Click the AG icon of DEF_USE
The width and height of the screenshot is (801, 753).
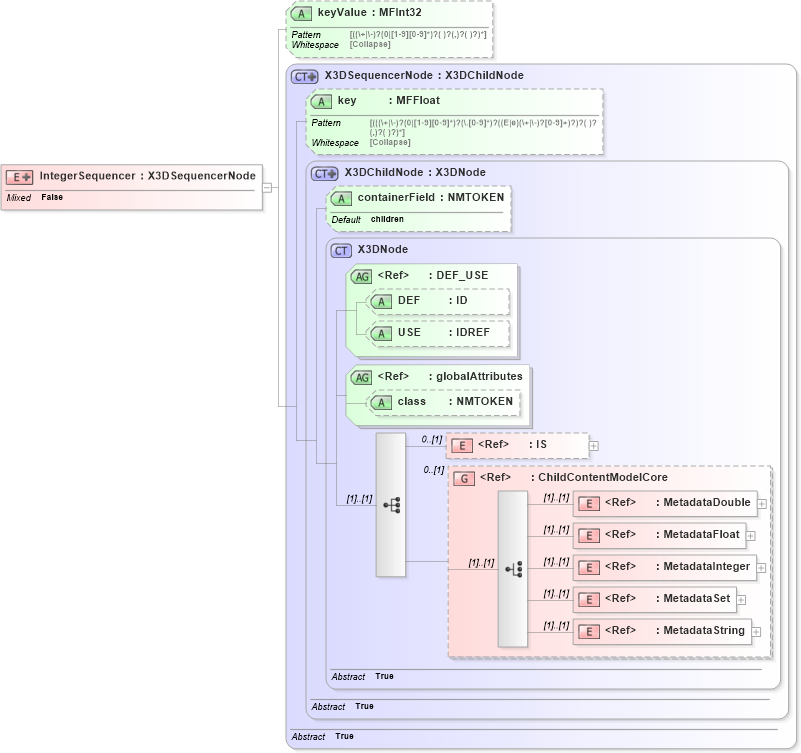pos(362,276)
